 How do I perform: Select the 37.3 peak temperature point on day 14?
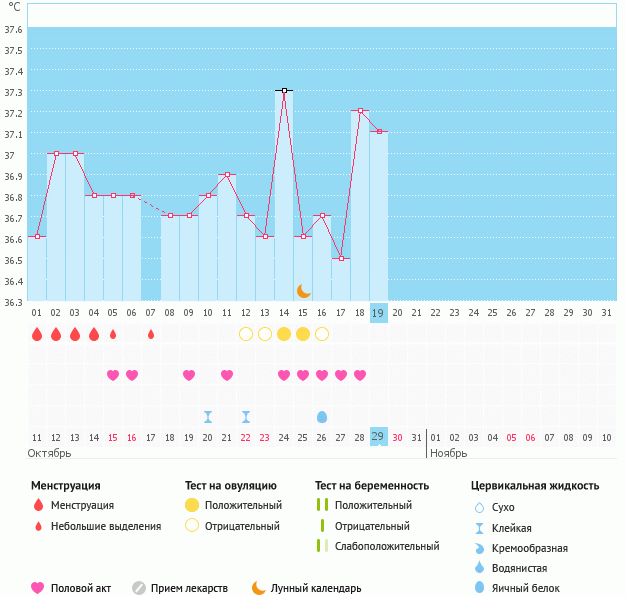(x=284, y=90)
